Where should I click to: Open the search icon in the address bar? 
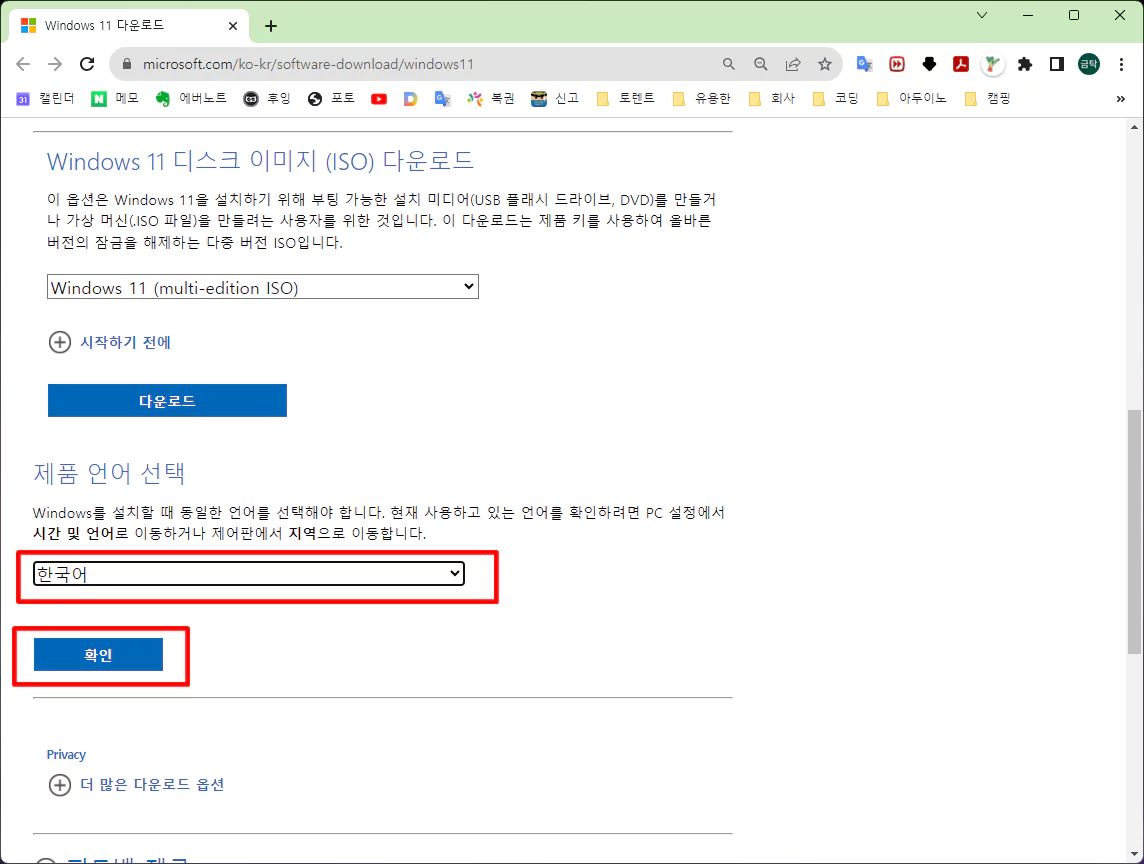pos(728,64)
